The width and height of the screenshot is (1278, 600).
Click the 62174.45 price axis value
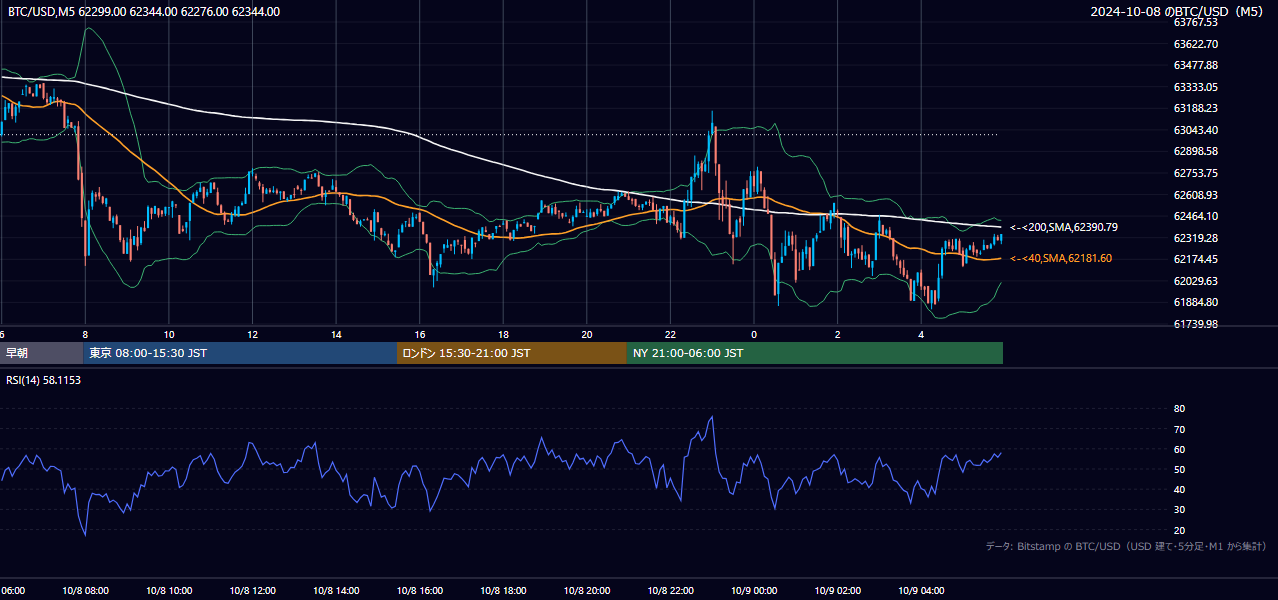pos(1195,259)
